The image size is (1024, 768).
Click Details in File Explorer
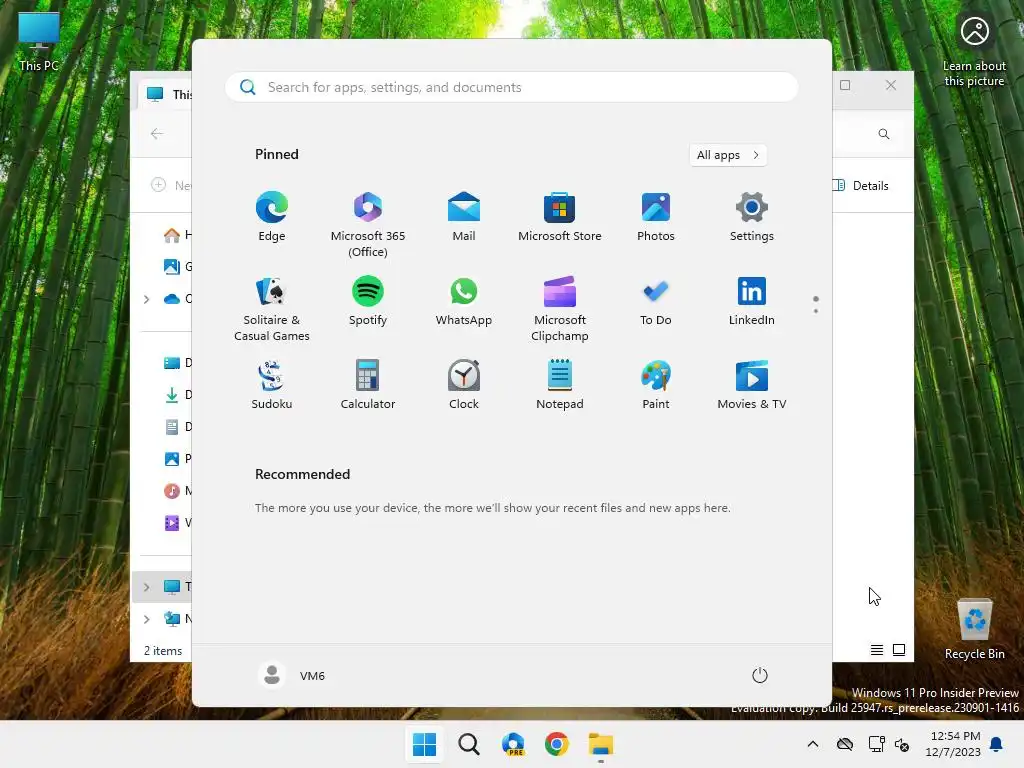(860, 185)
